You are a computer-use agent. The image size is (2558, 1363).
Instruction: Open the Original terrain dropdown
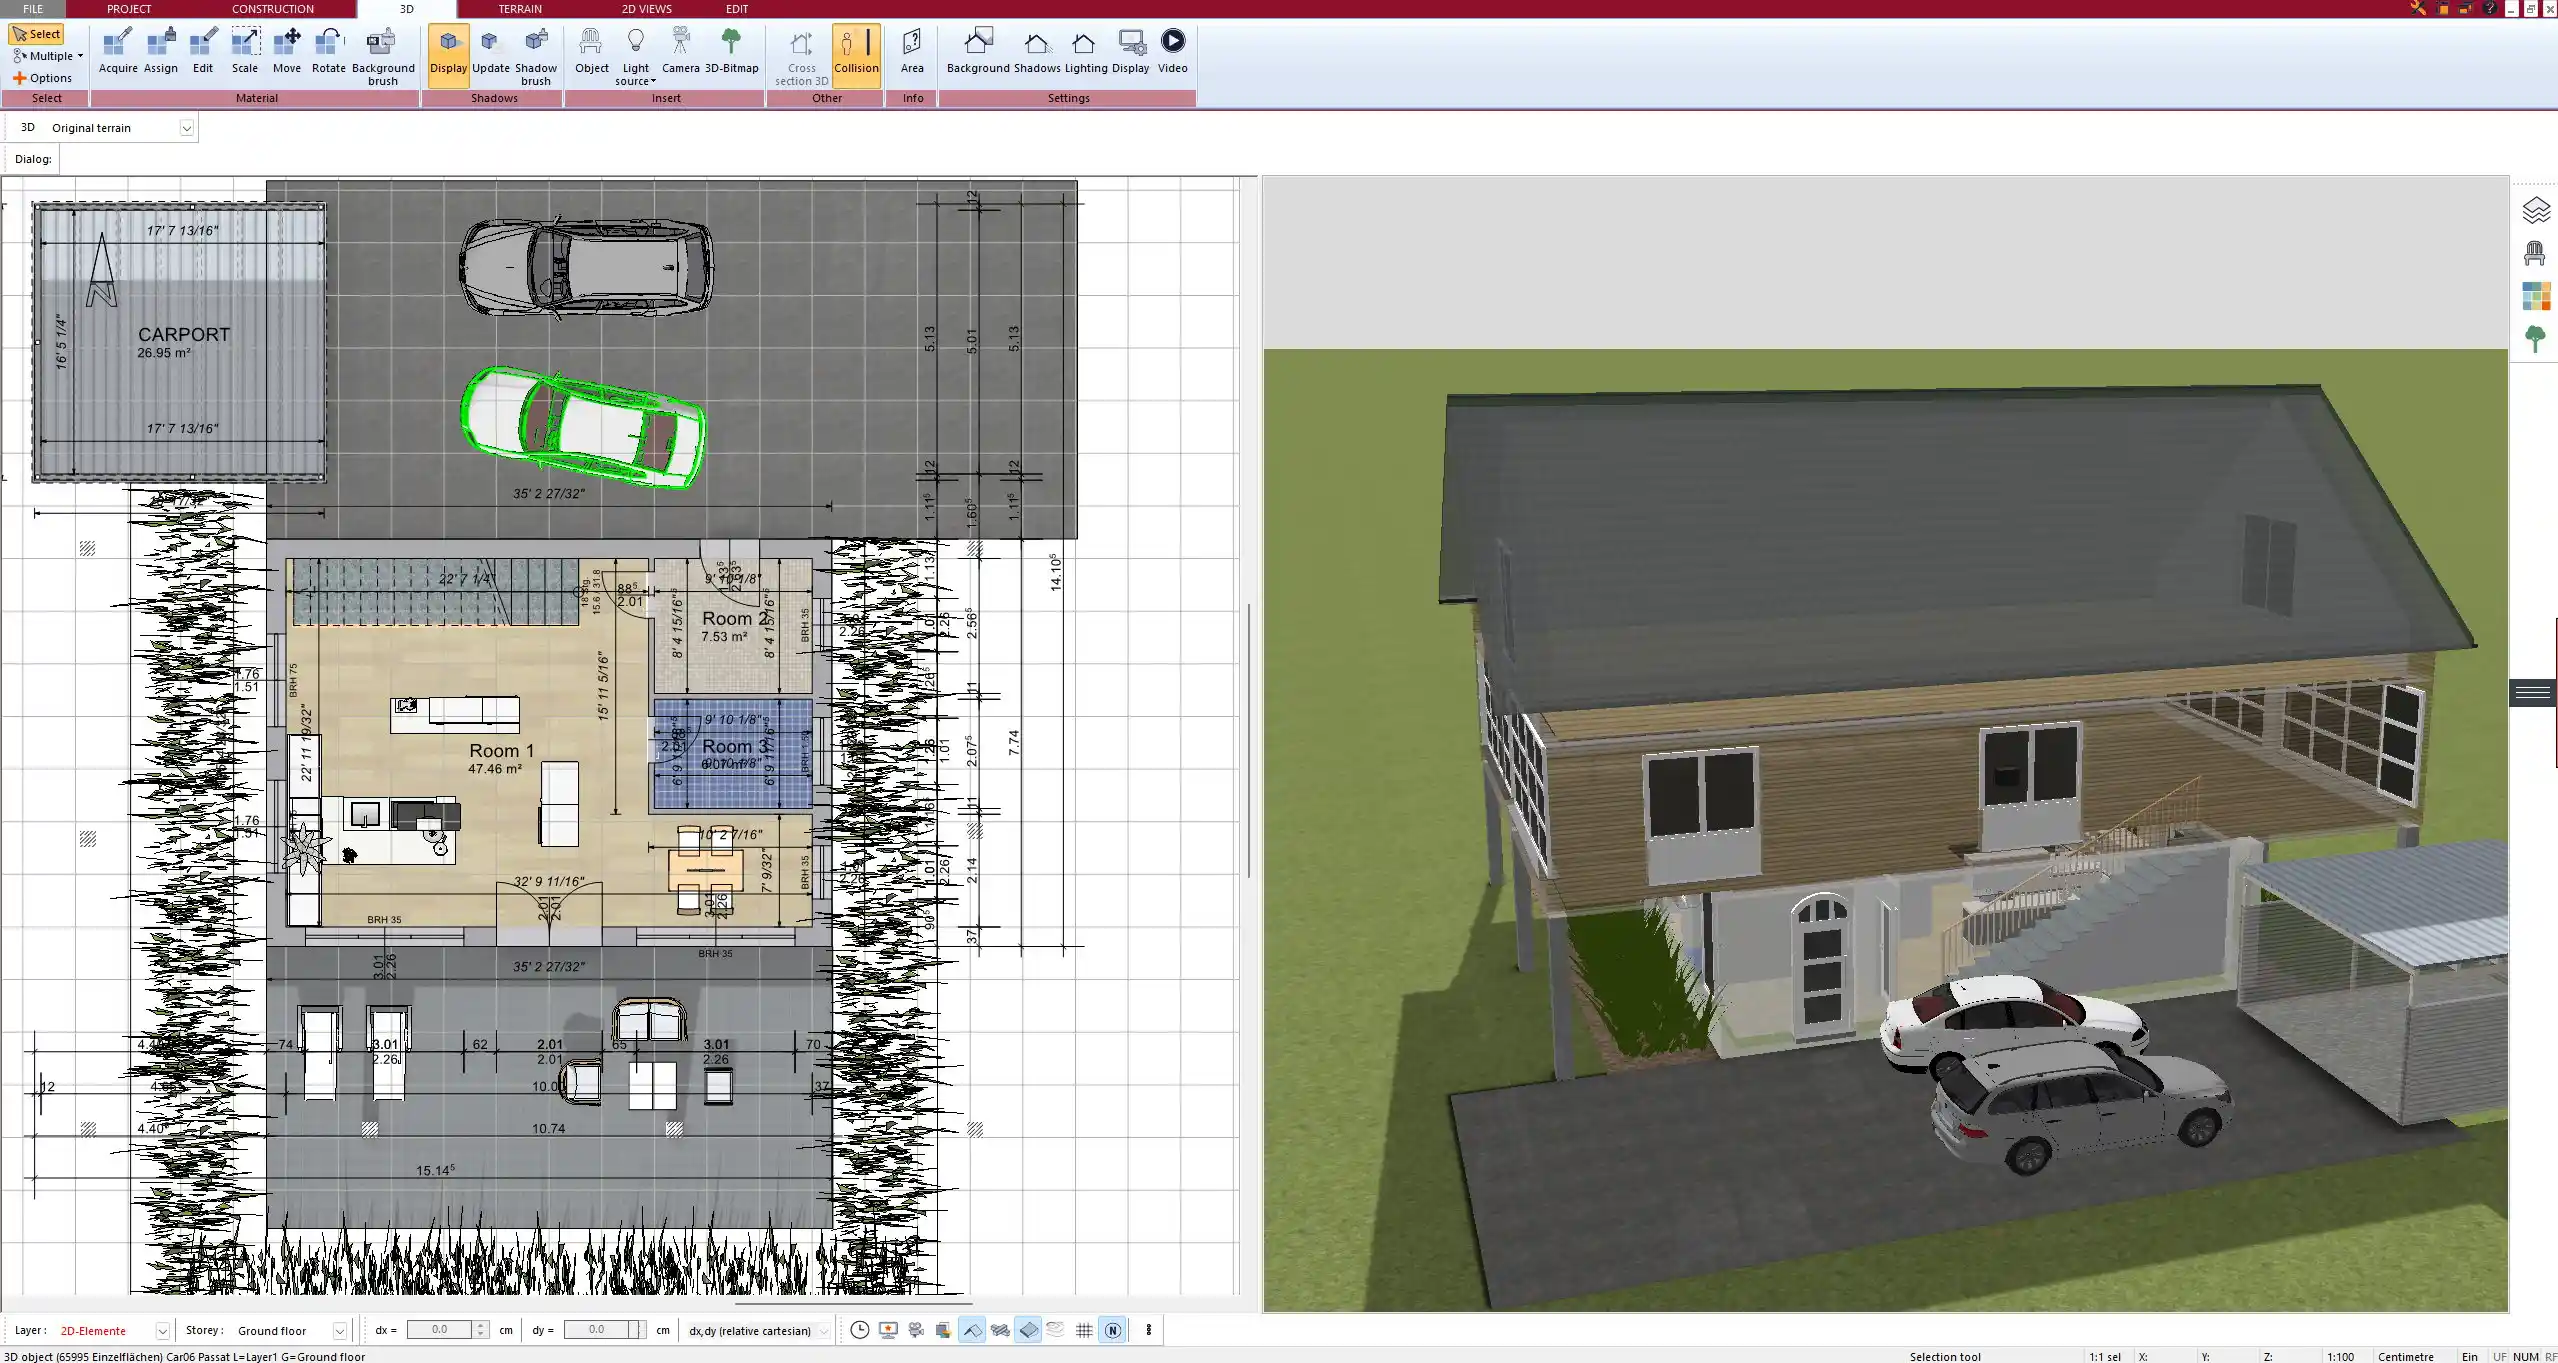(186, 128)
